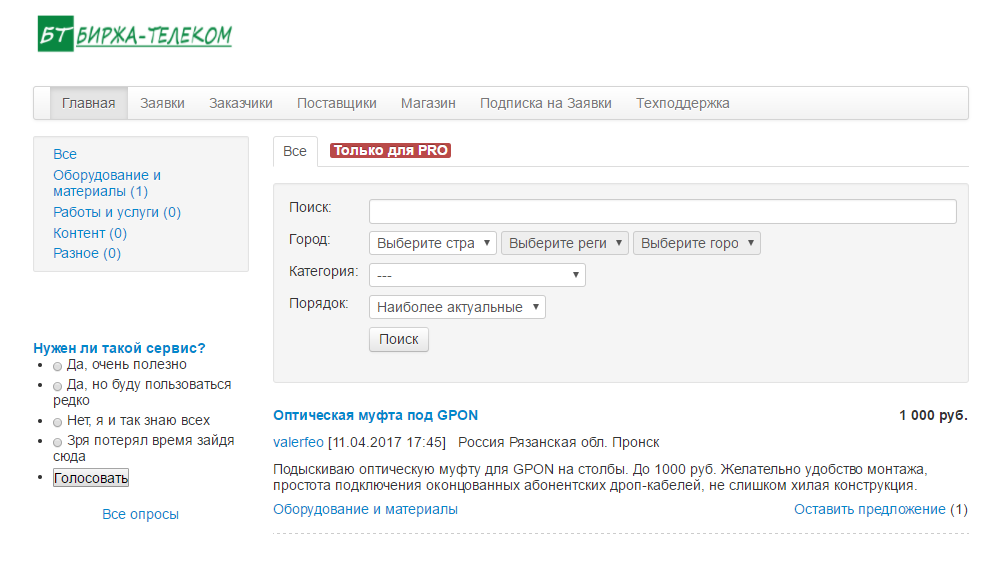Go to the Магазин menu section

click(x=428, y=103)
